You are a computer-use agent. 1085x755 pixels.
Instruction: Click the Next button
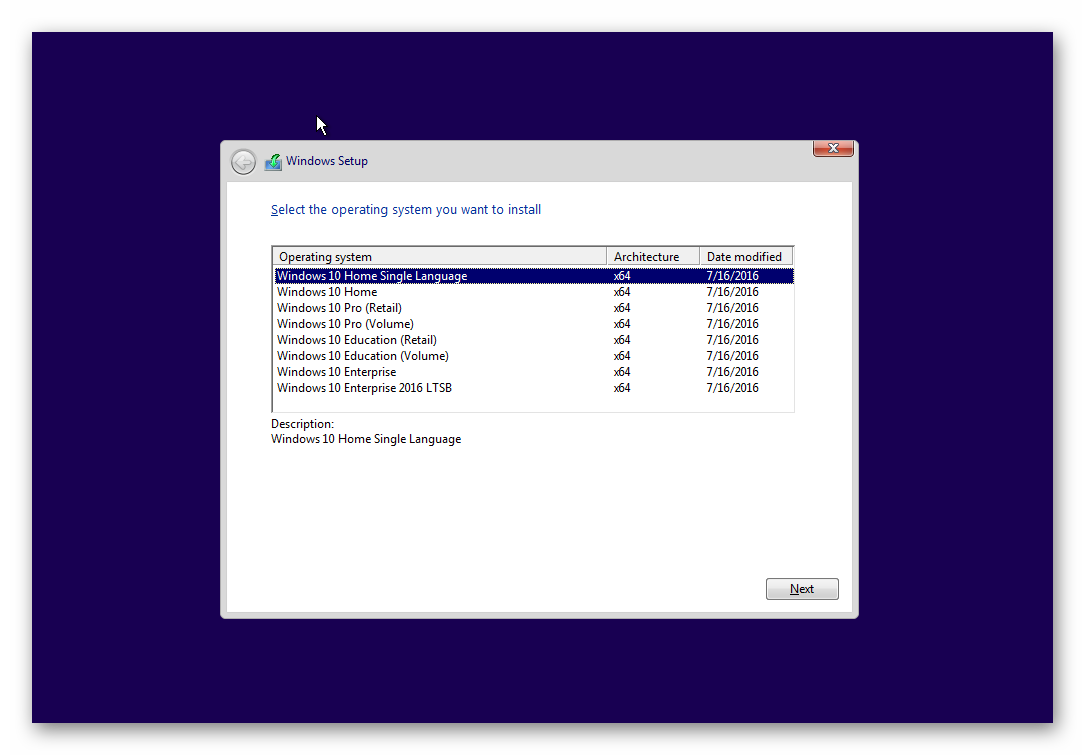802,589
